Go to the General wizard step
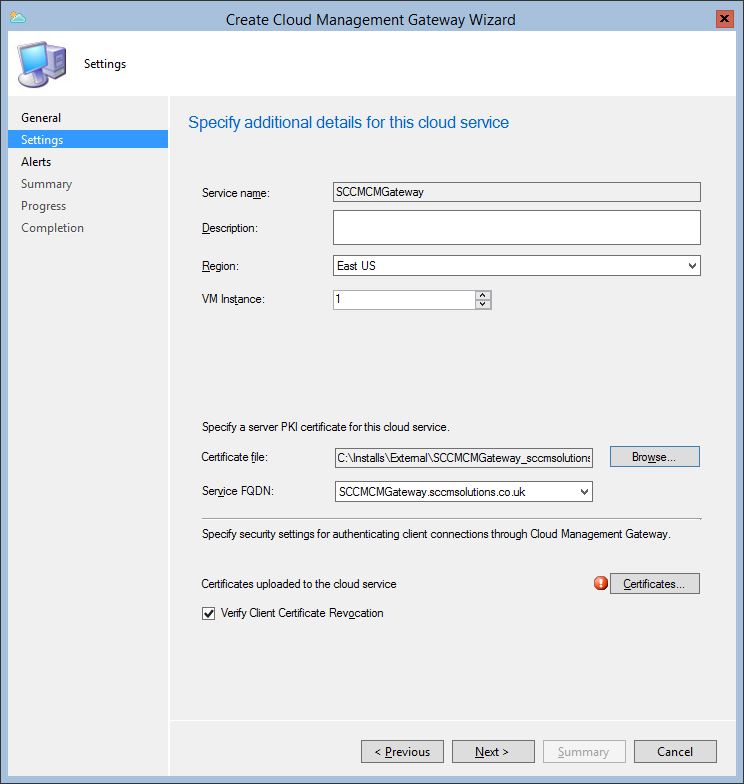The width and height of the screenshot is (744, 784). [x=41, y=118]
